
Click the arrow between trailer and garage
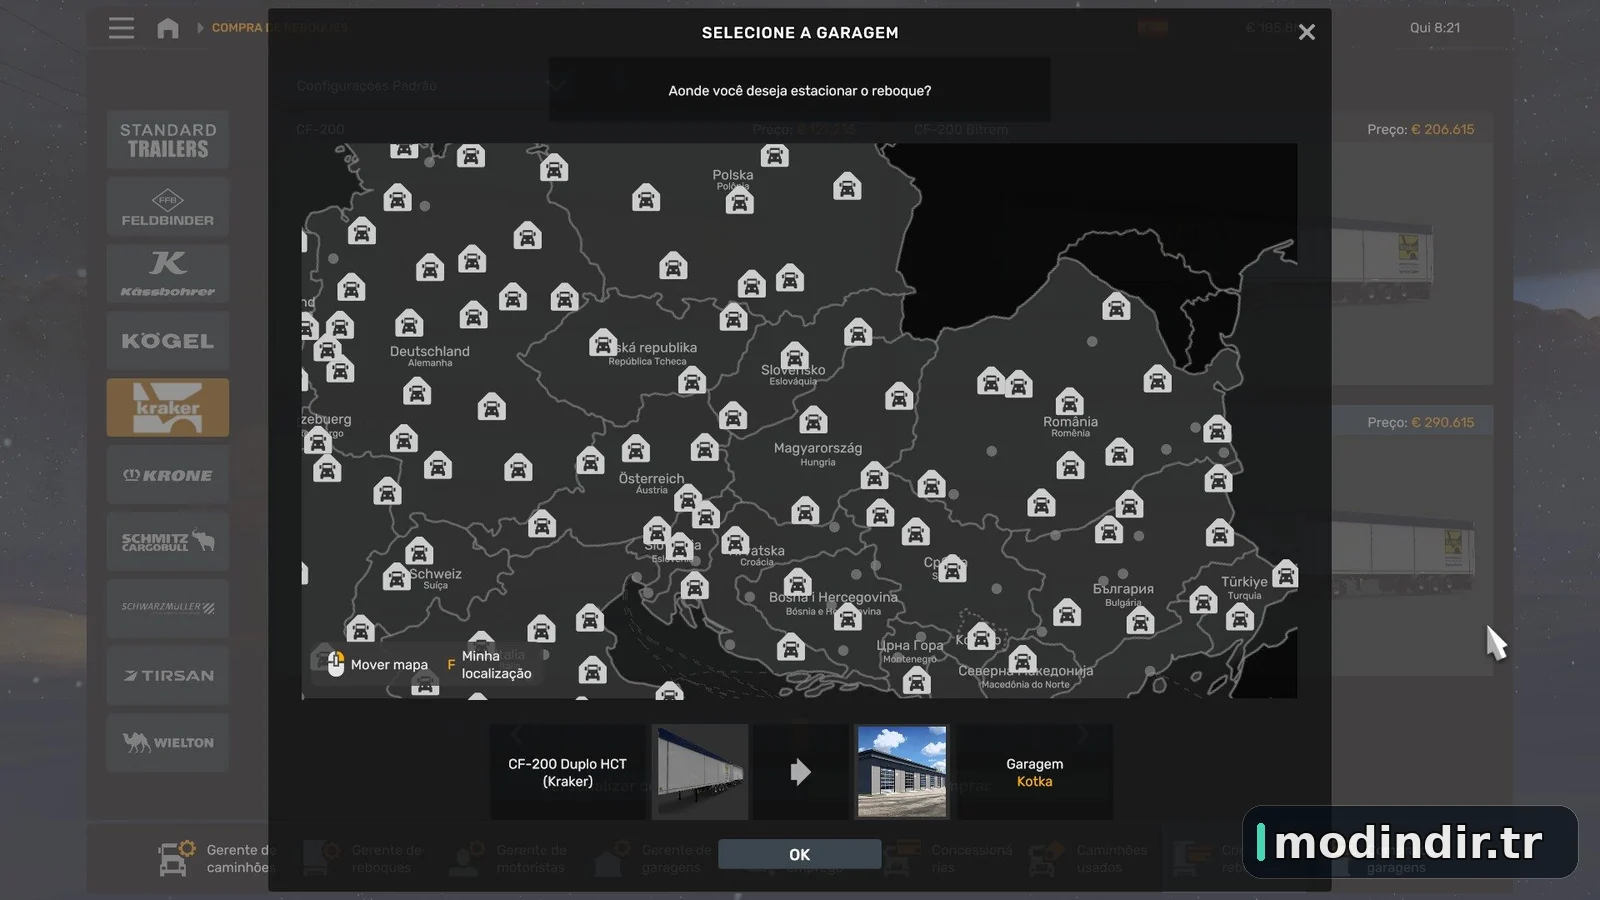coord(800,772)
